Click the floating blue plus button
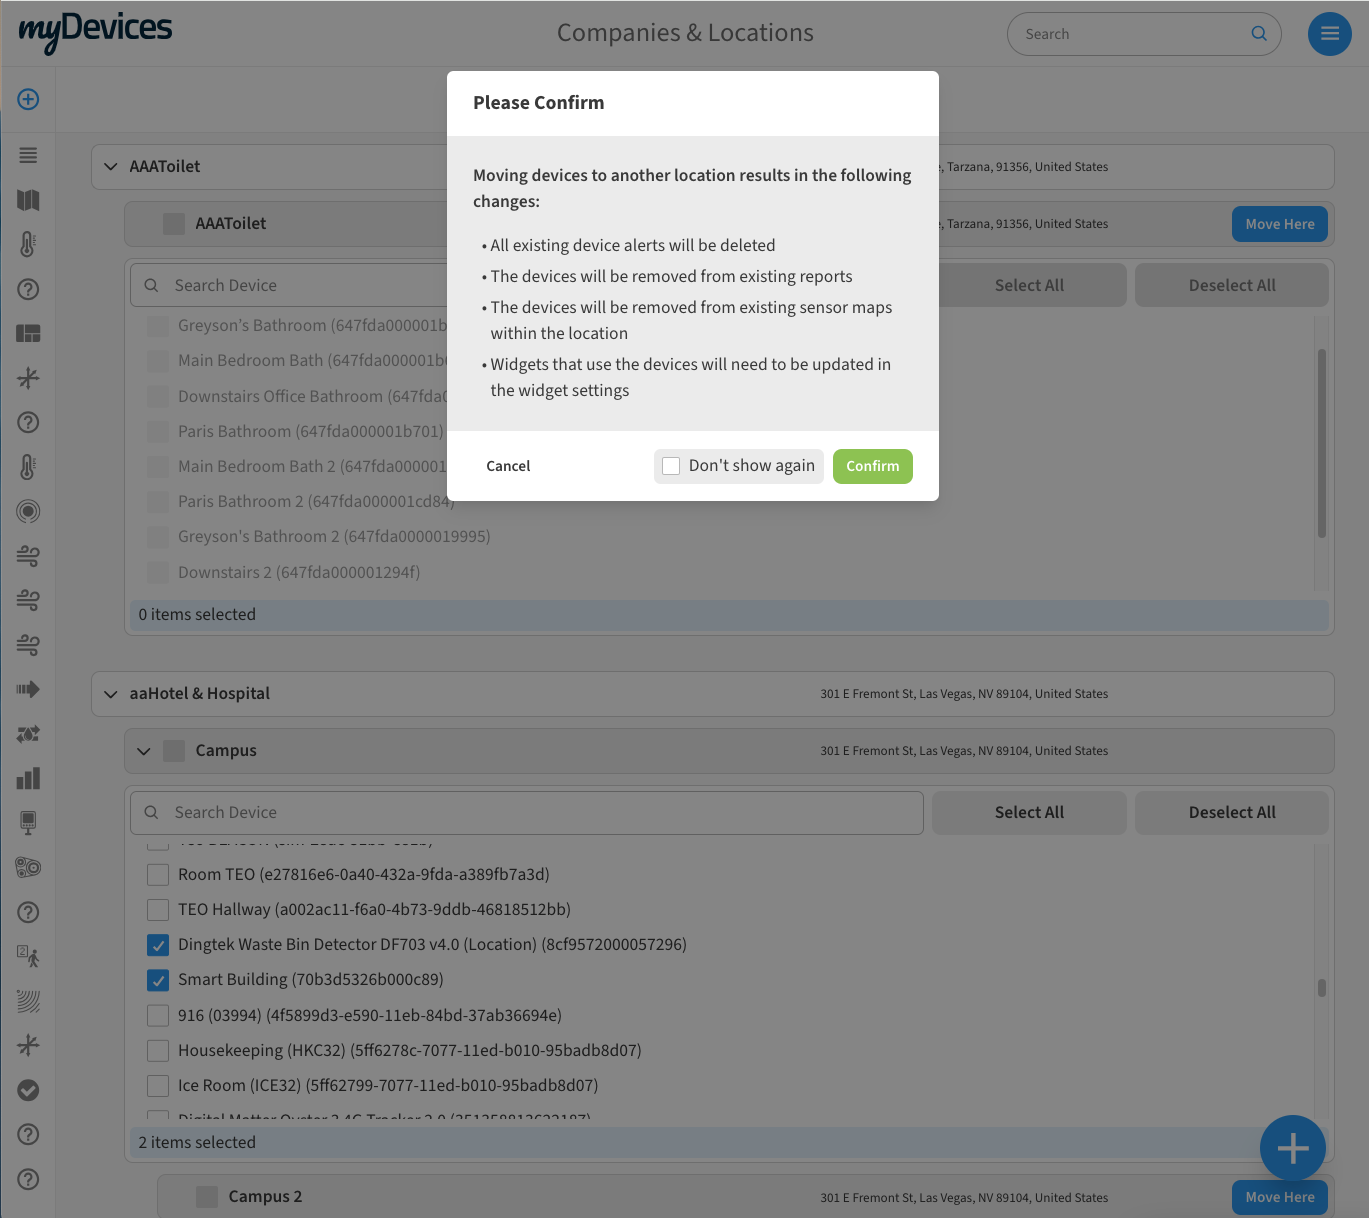The image size is (1369, 1218). (1292, 1148)
